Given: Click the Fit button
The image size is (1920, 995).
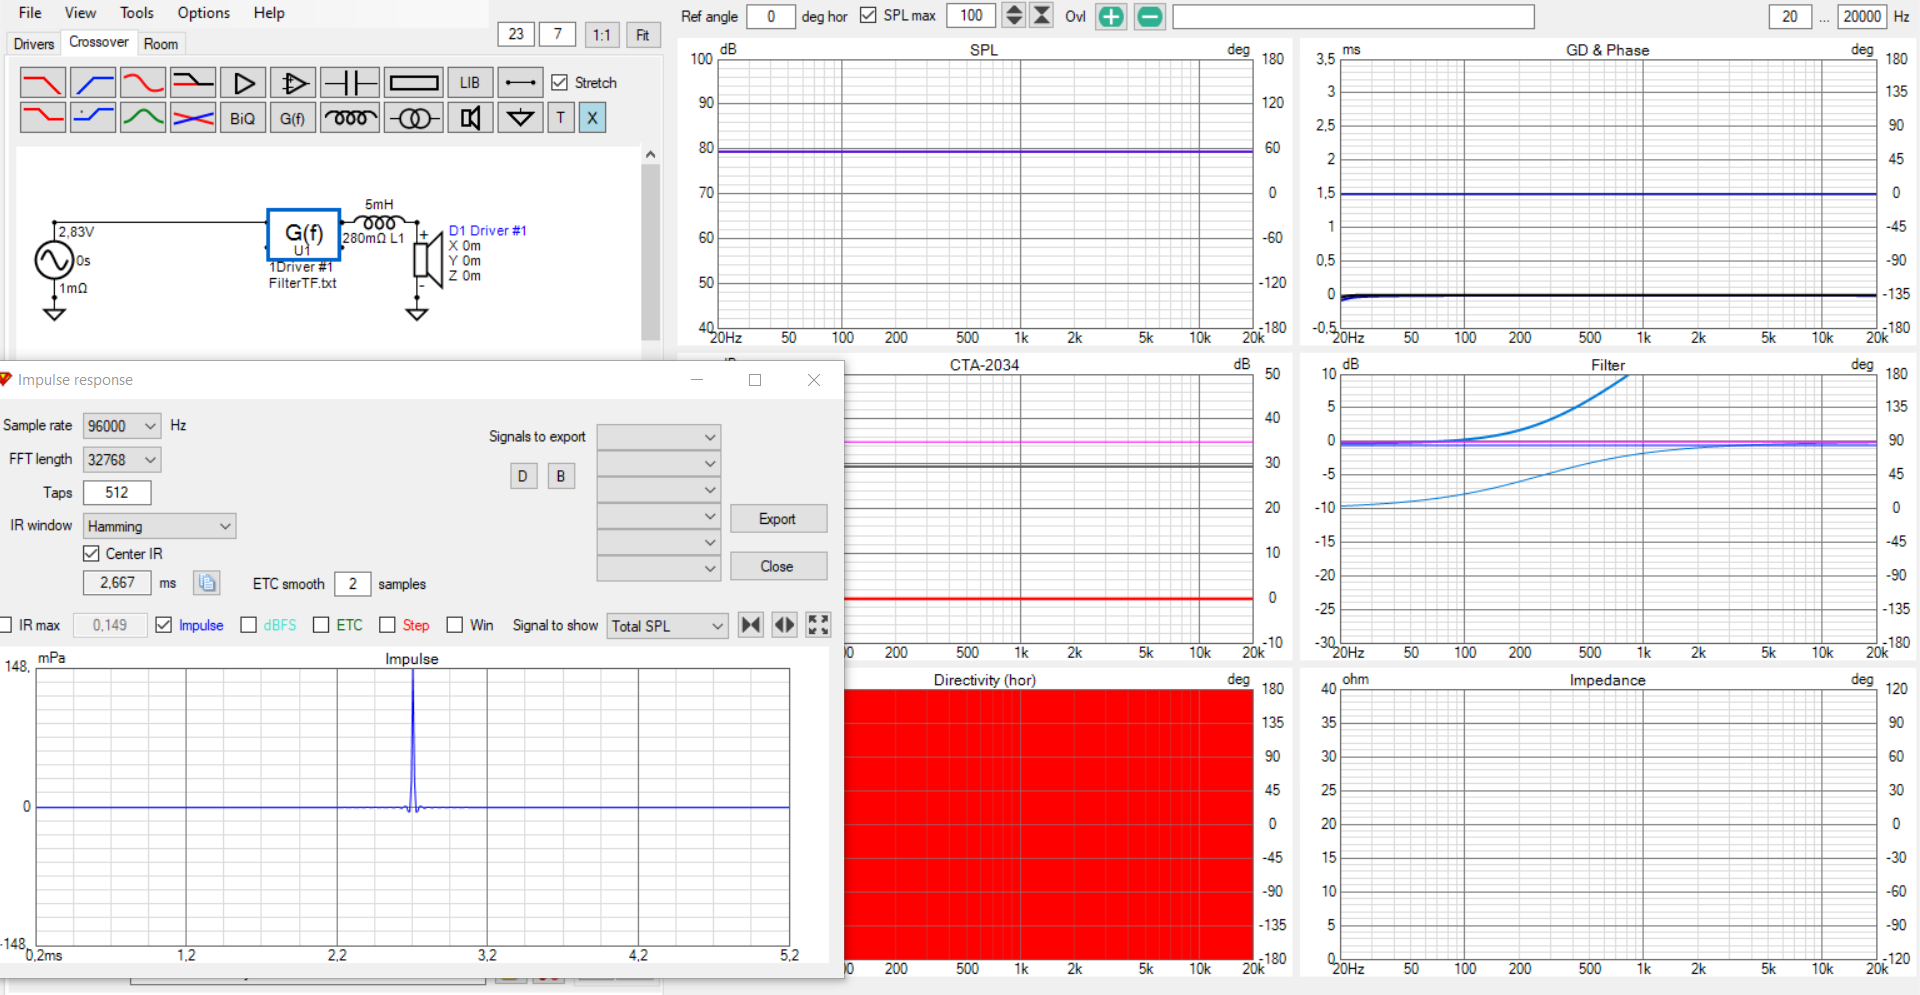Looking at the screenshot, I should (x=643, y=35).
